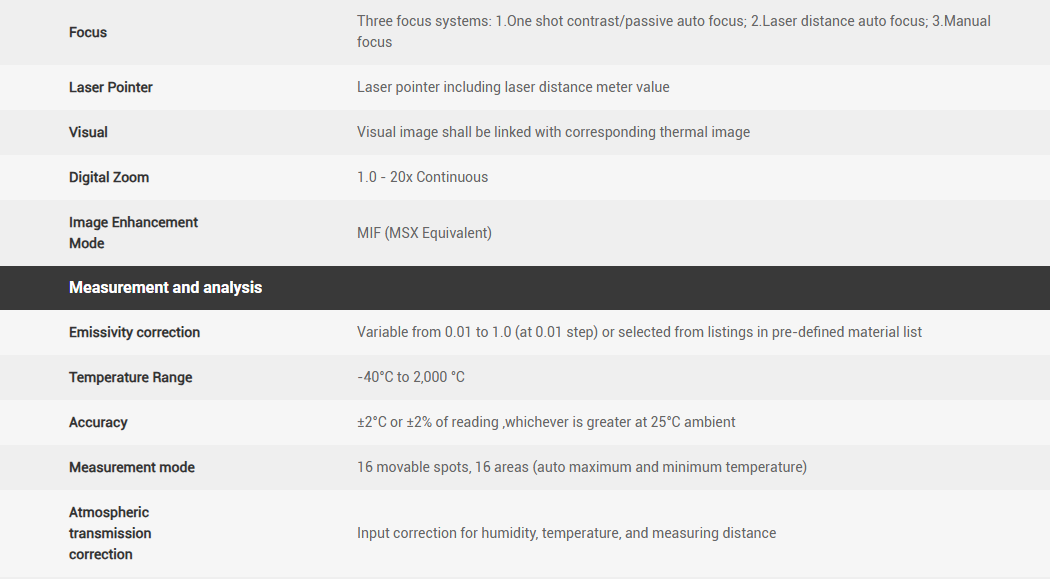1050x579 pixels.
Task: Click the Measurement and analysis section header
Action: (165, 287)
